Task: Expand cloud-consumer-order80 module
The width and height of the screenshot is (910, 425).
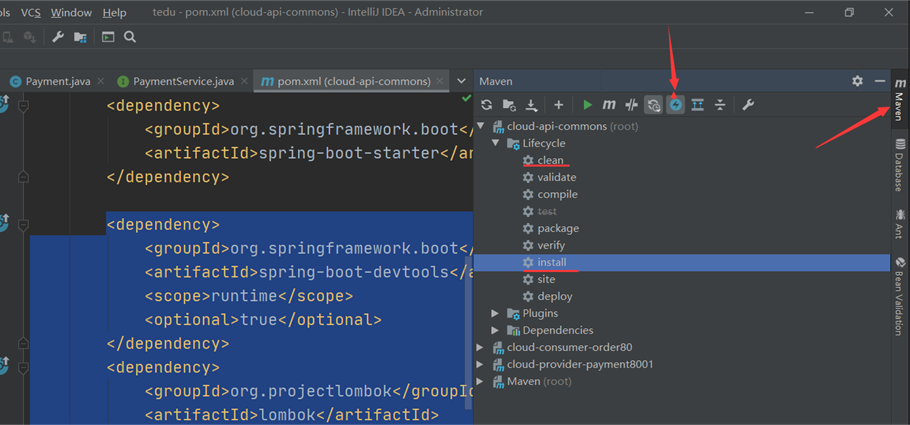Action: (481, 347)
